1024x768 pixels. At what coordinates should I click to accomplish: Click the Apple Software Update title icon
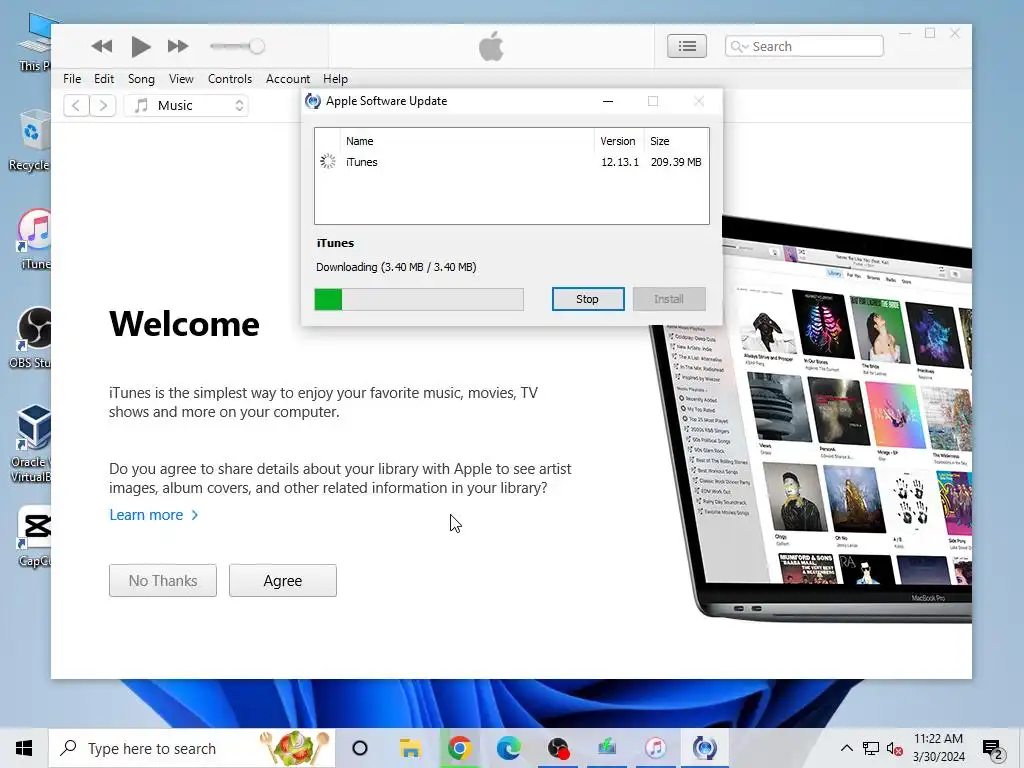(313, 101)
